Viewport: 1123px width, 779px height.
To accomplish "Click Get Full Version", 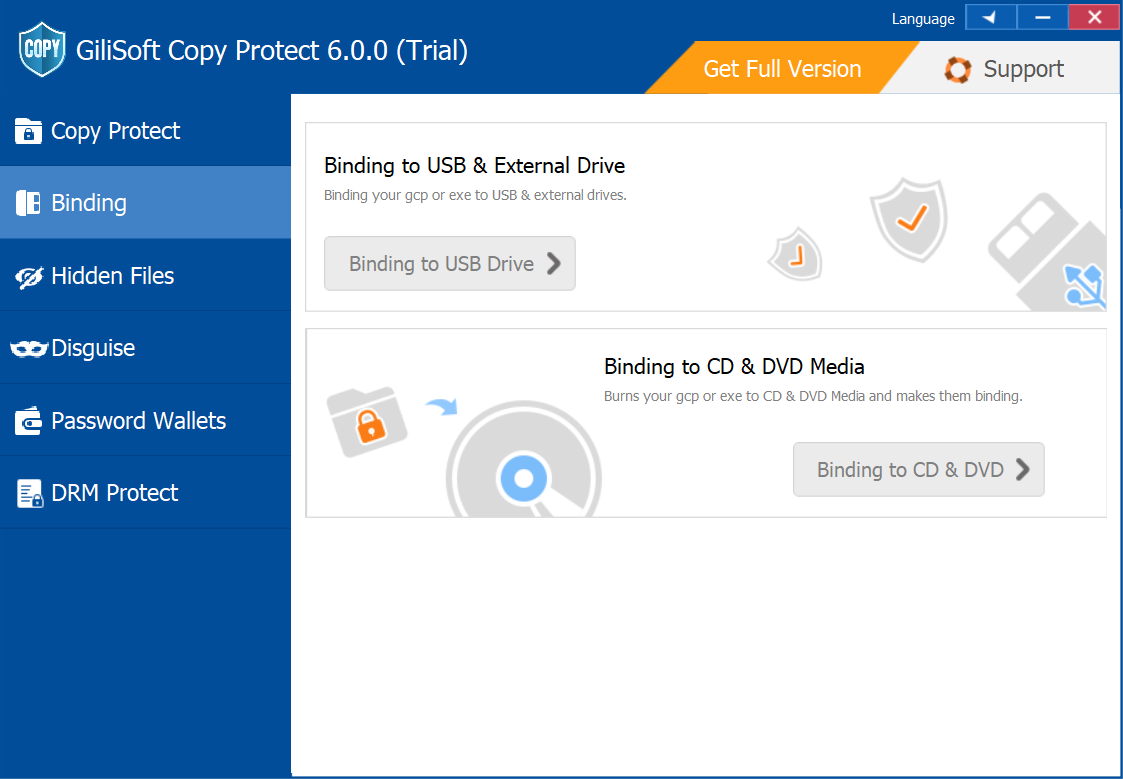I will pos(782,69).
